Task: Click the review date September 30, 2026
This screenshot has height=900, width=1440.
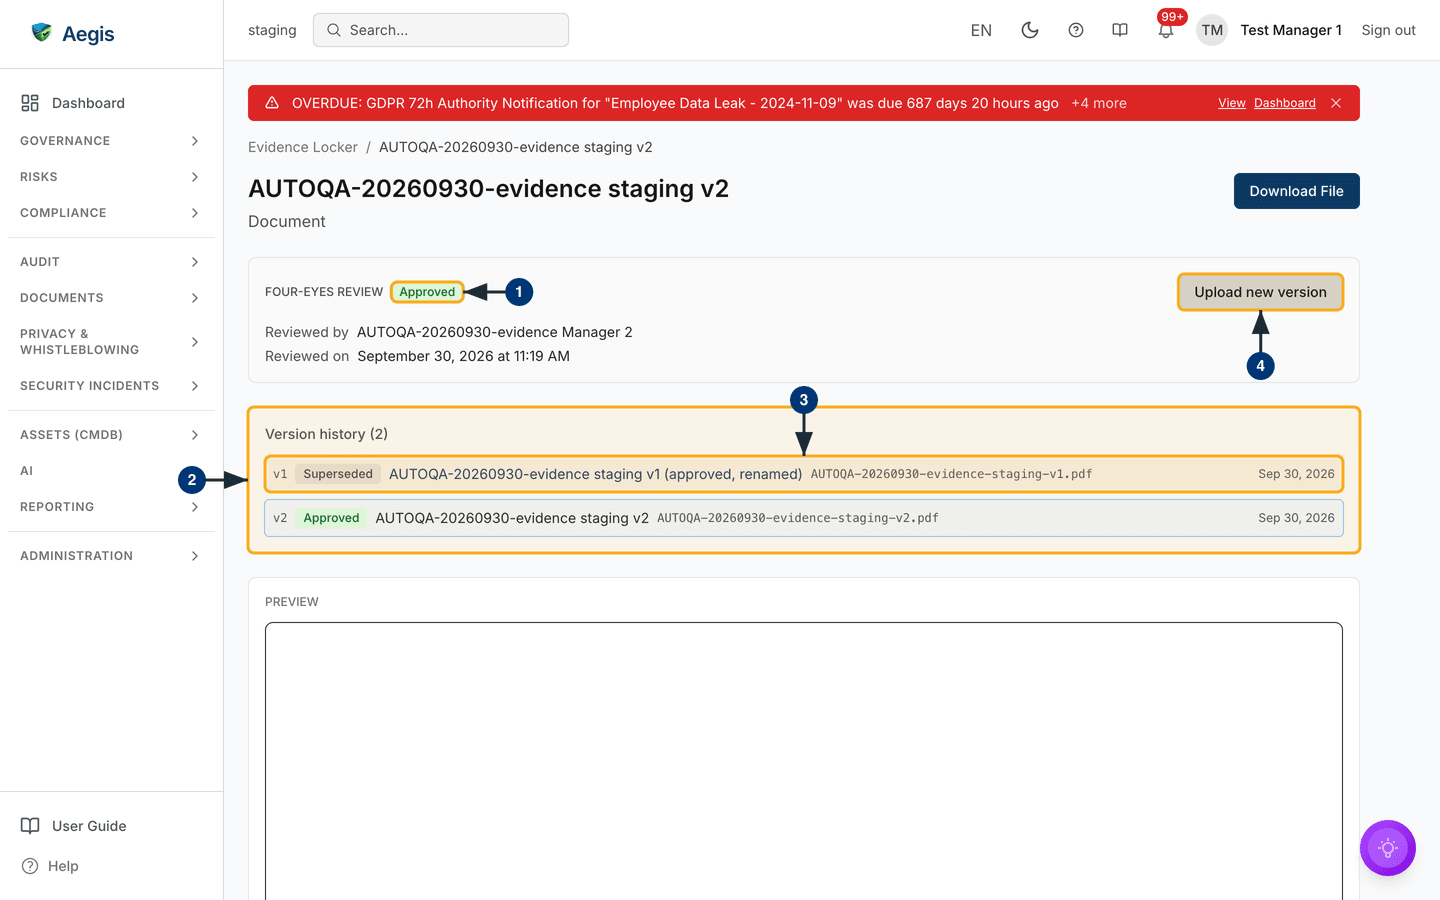Action: 463,356
